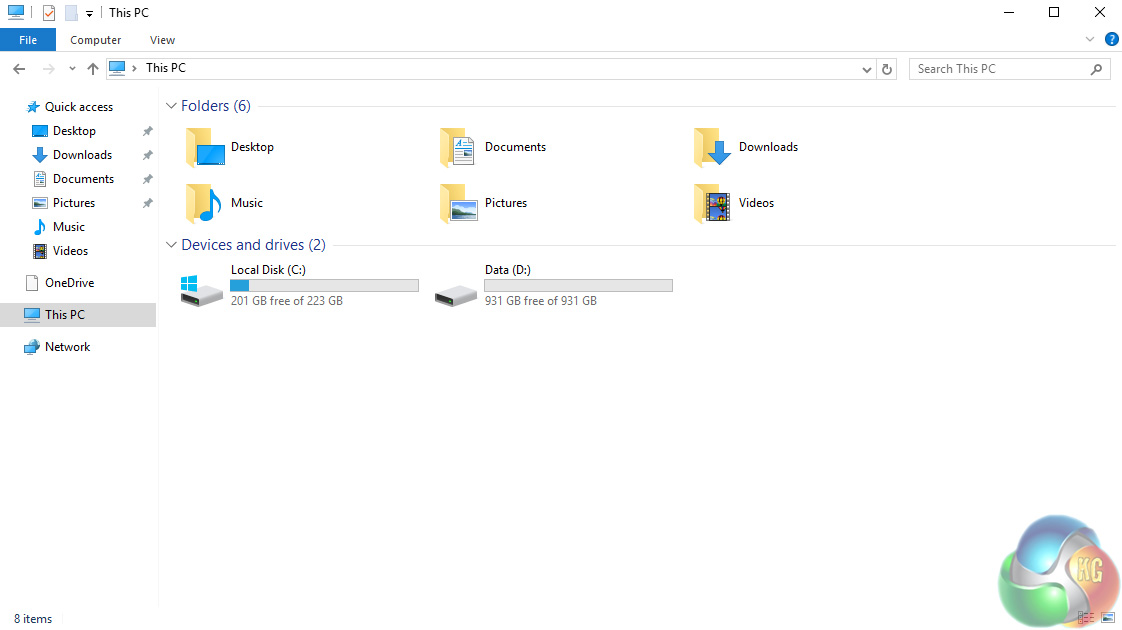The image size is (1122, 630).
Task: Click the Data (D:) usage bar
Action: pyautogui.click(x=578, y=286)
